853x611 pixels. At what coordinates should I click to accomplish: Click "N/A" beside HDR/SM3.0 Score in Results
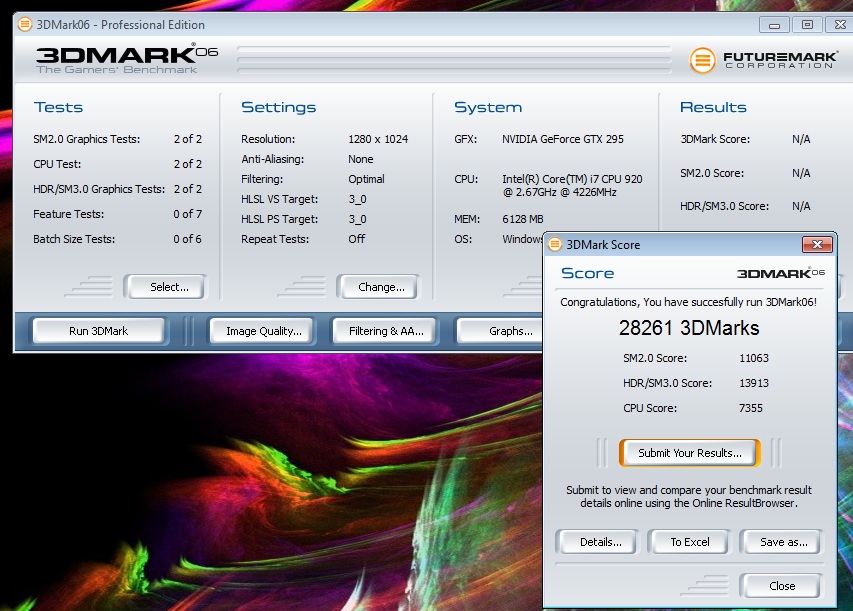tap(801, 206)
